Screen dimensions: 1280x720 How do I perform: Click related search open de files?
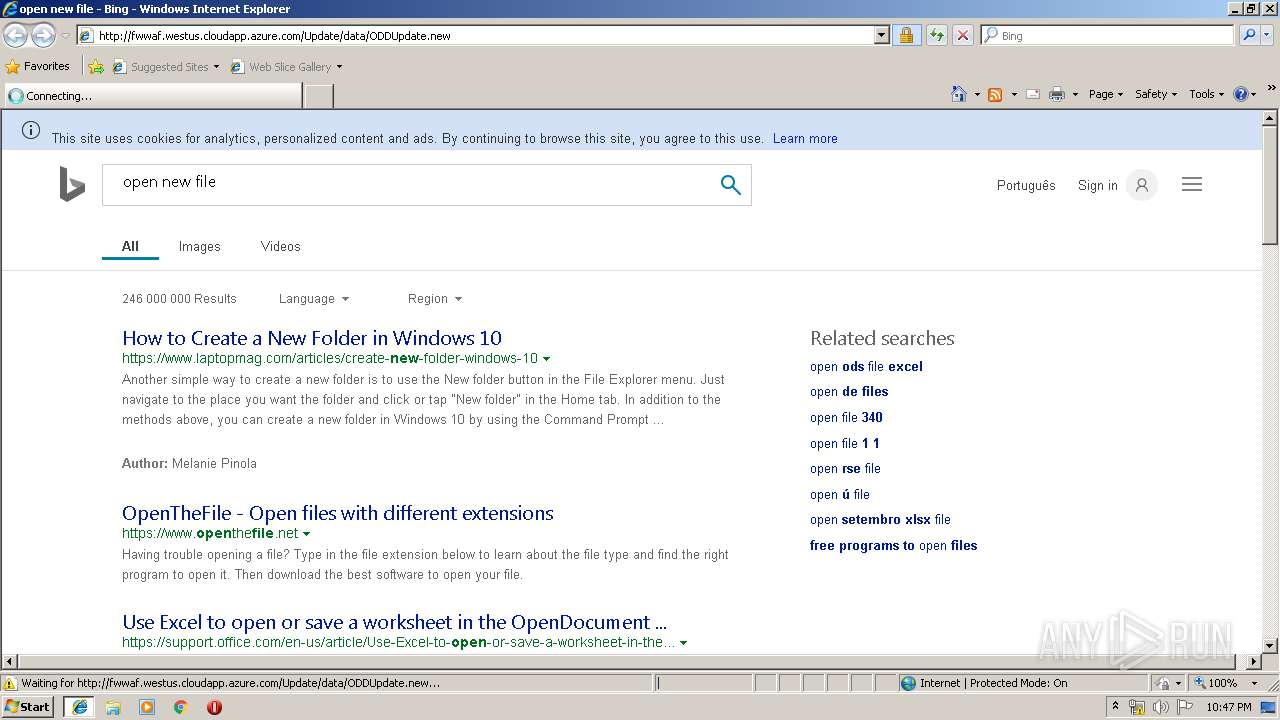pyautogui.click(x=849, y=392)
